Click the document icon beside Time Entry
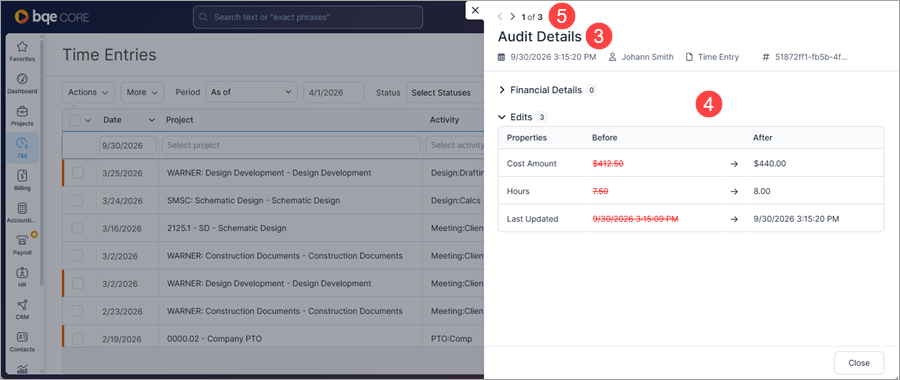 pos(689,57)
